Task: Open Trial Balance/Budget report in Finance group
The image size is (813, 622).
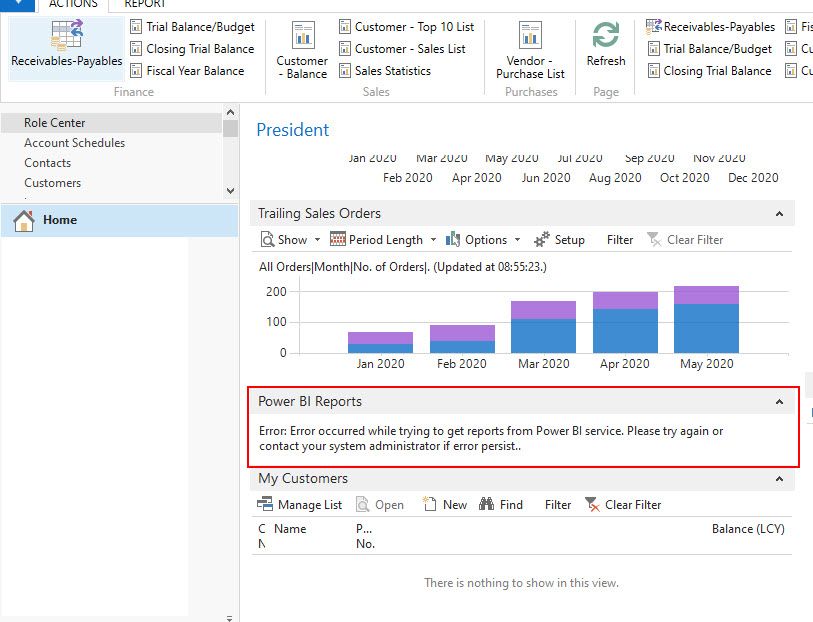Action: click(192, 27)
